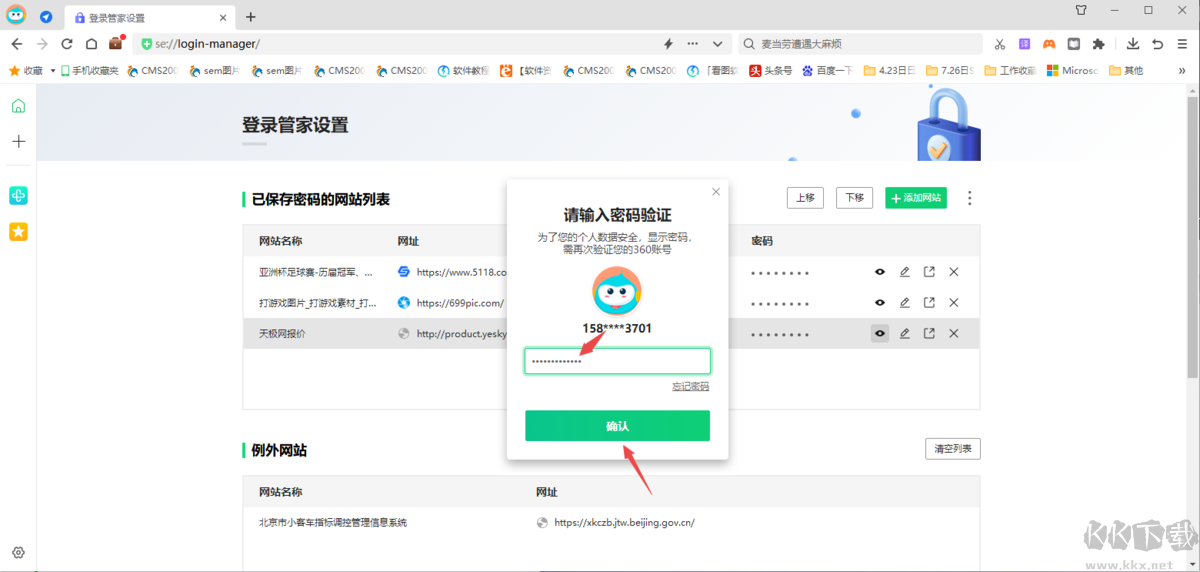
Task: Click the forward navigation arrow
Action: click(42, 44)
